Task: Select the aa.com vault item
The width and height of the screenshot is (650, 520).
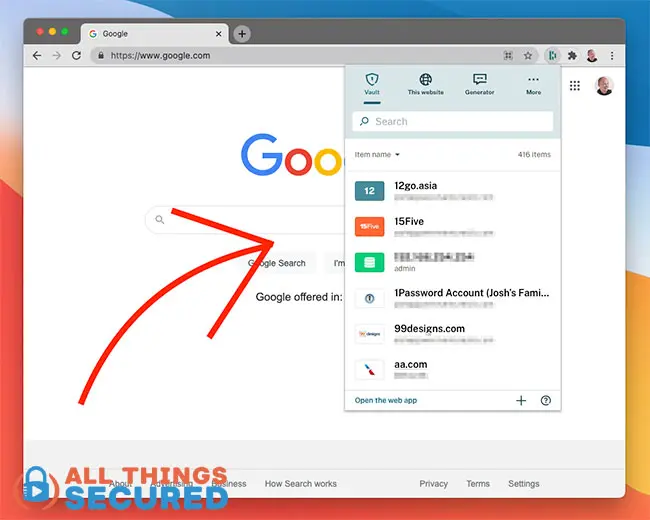Action: point(453,369)
